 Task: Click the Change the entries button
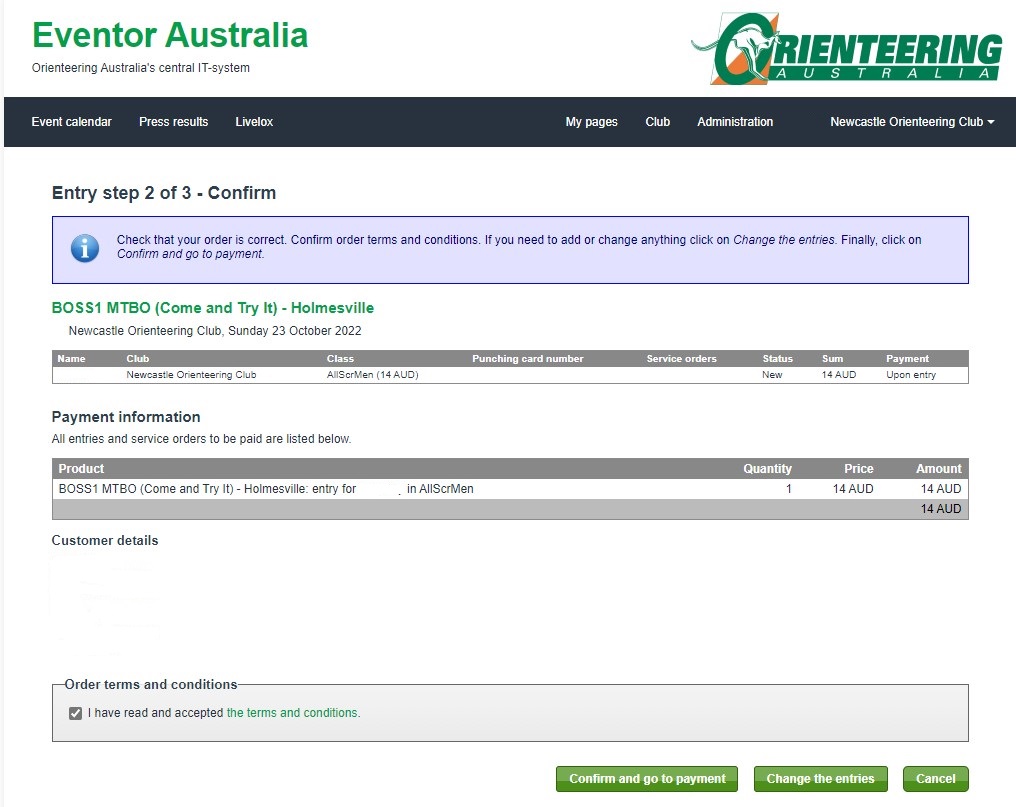(820, 779)
